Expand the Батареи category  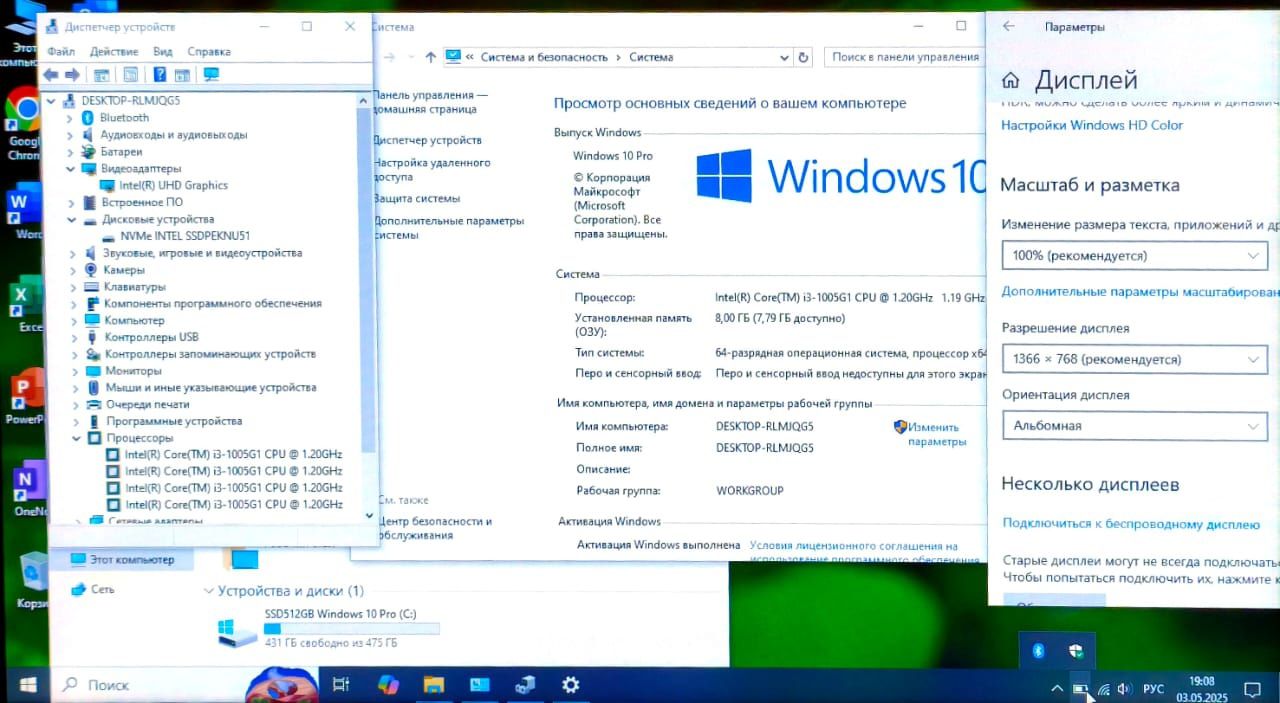click(x=72, y=152)
